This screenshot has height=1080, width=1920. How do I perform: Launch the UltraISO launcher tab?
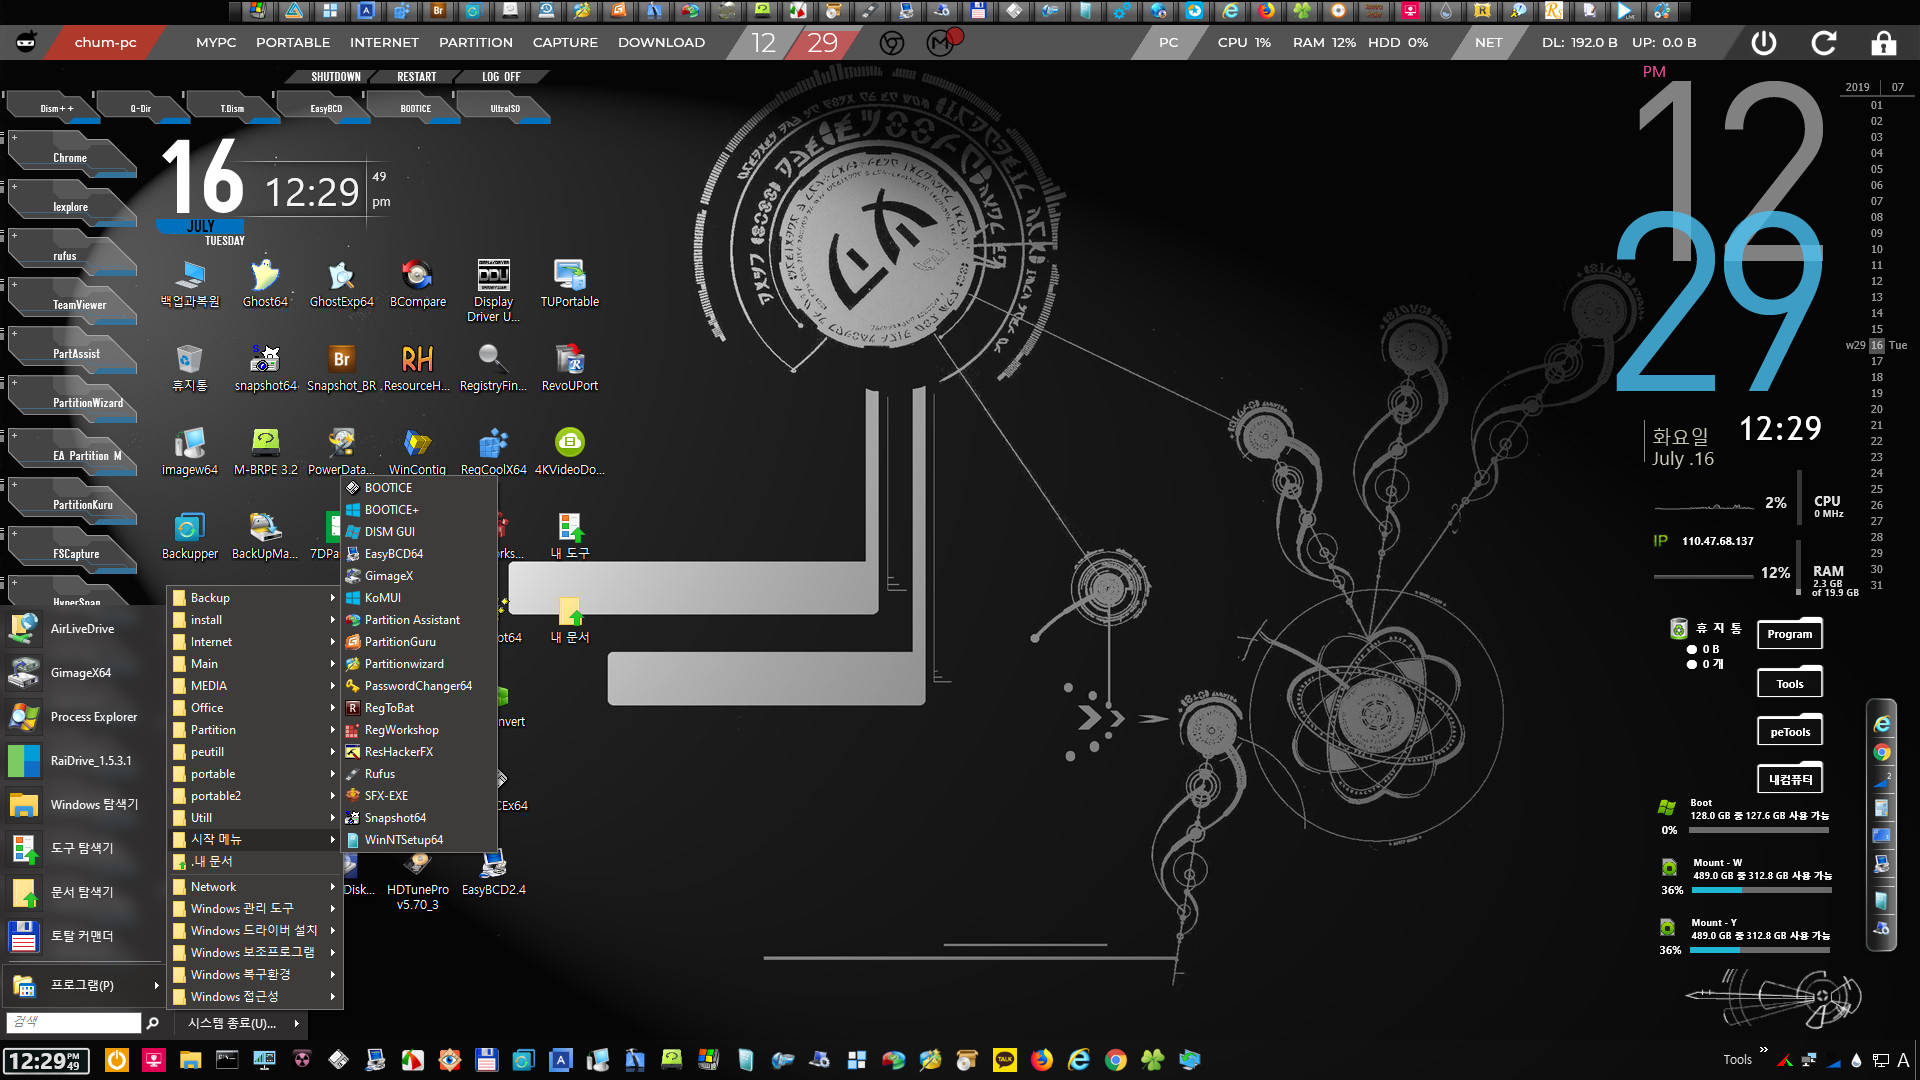pyautogui.click(x=504, y=108)
